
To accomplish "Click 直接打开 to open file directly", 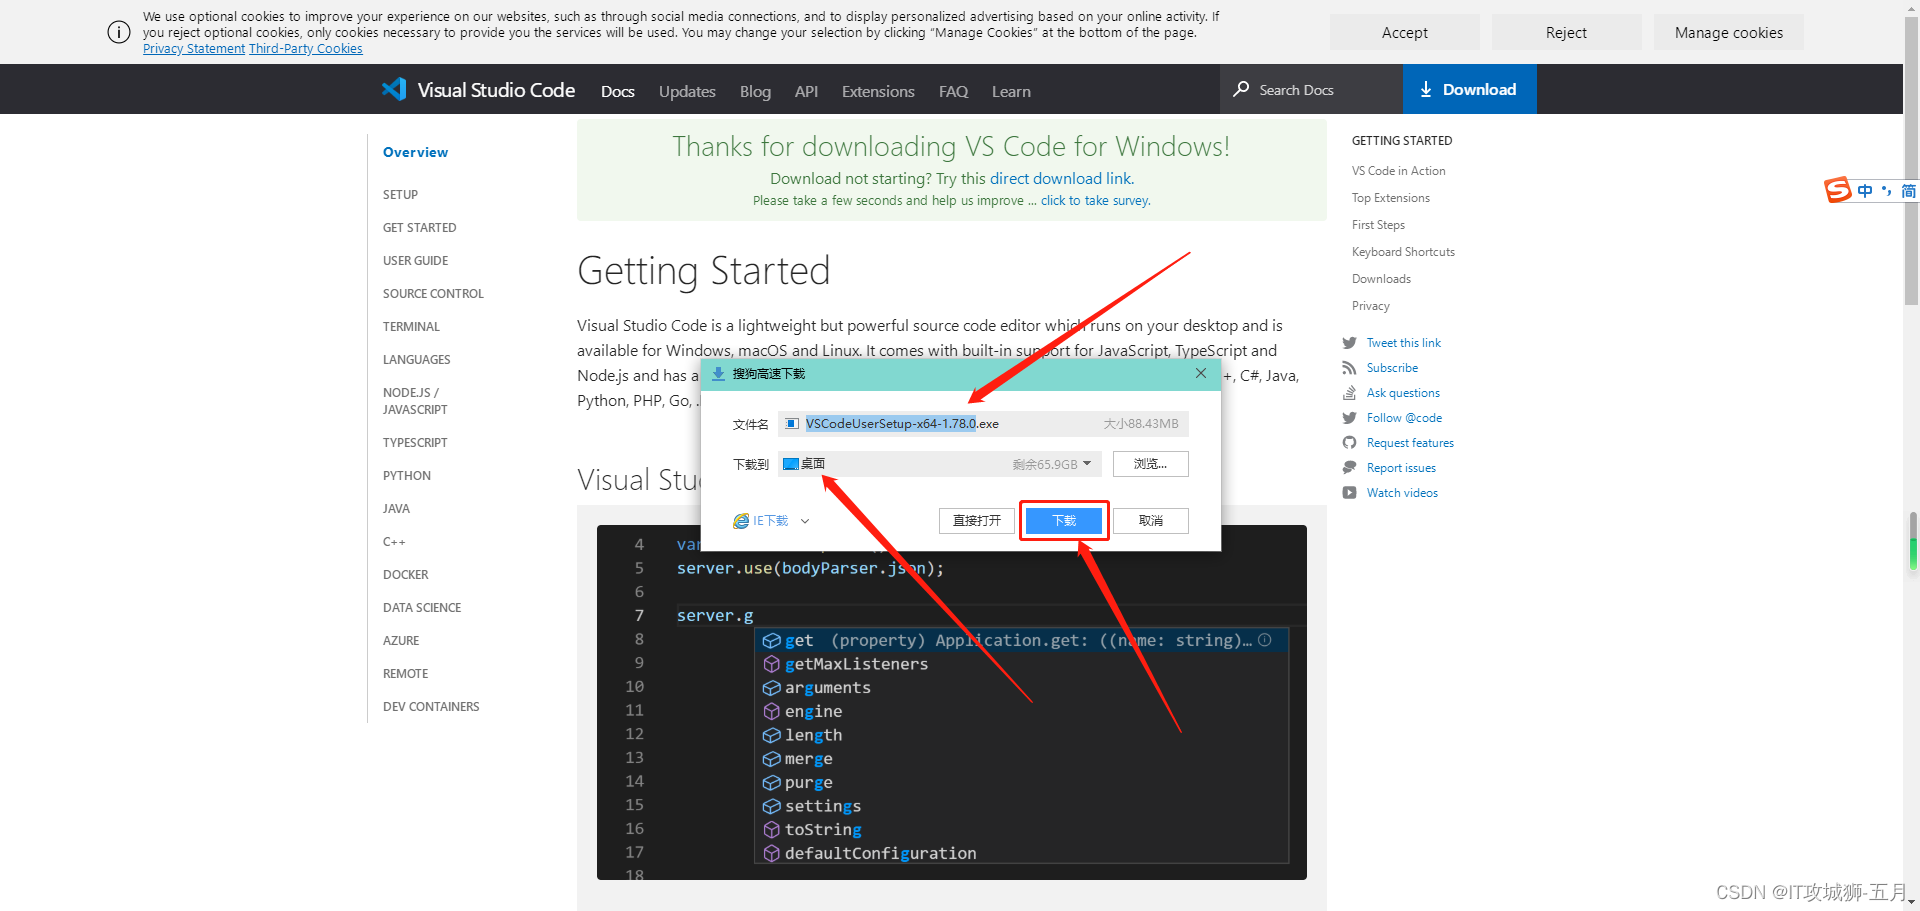I will pyautogui.click(x=977, y=521).
